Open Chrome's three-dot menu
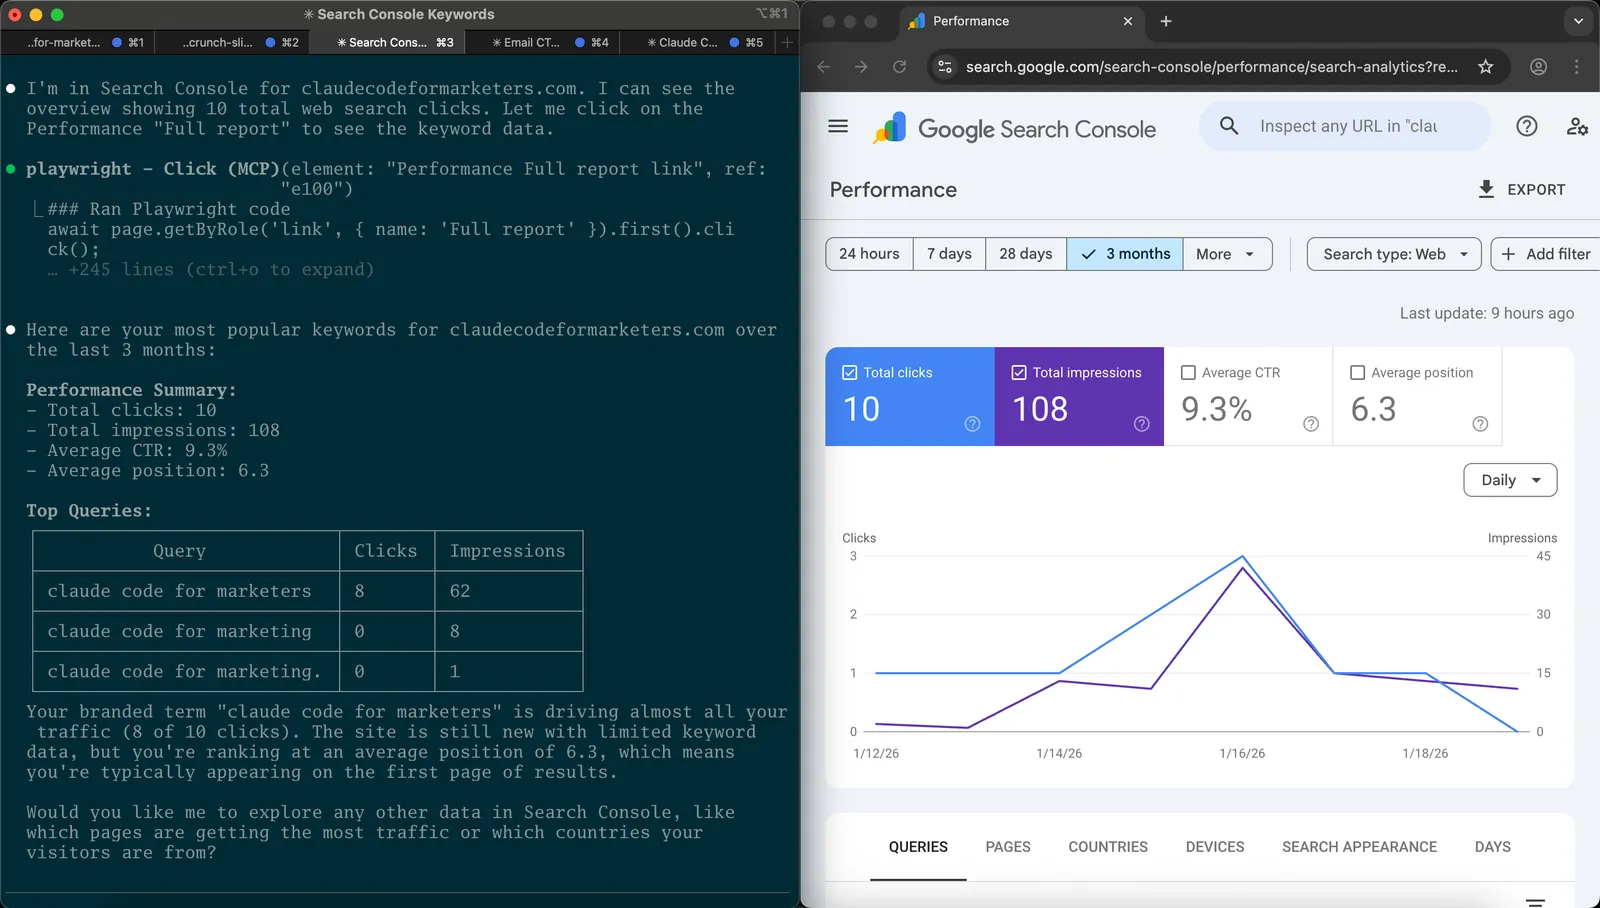The width and height of the screenshot is (1600, 908). click(1577, 66)
